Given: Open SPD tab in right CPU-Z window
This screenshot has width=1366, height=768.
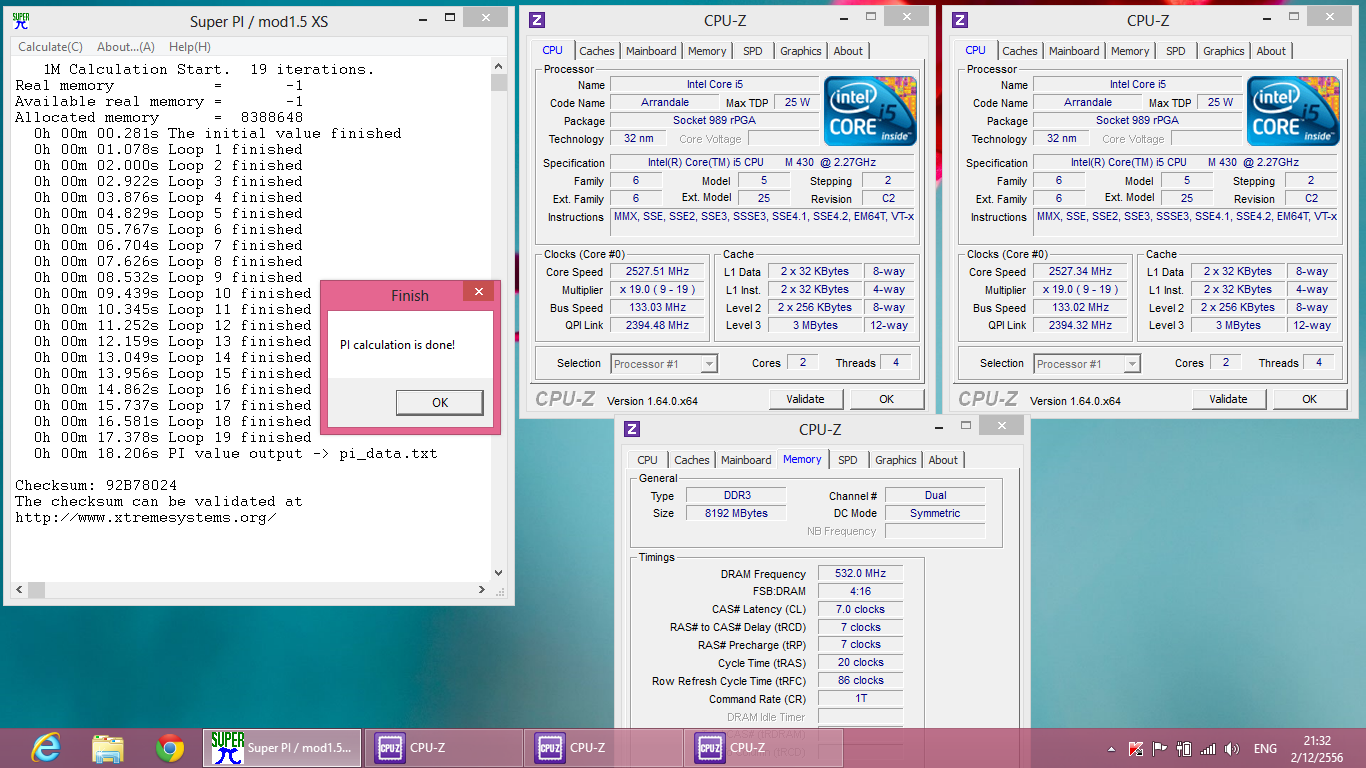Looking at the screenshot, I should click(x=1176, y=51).
